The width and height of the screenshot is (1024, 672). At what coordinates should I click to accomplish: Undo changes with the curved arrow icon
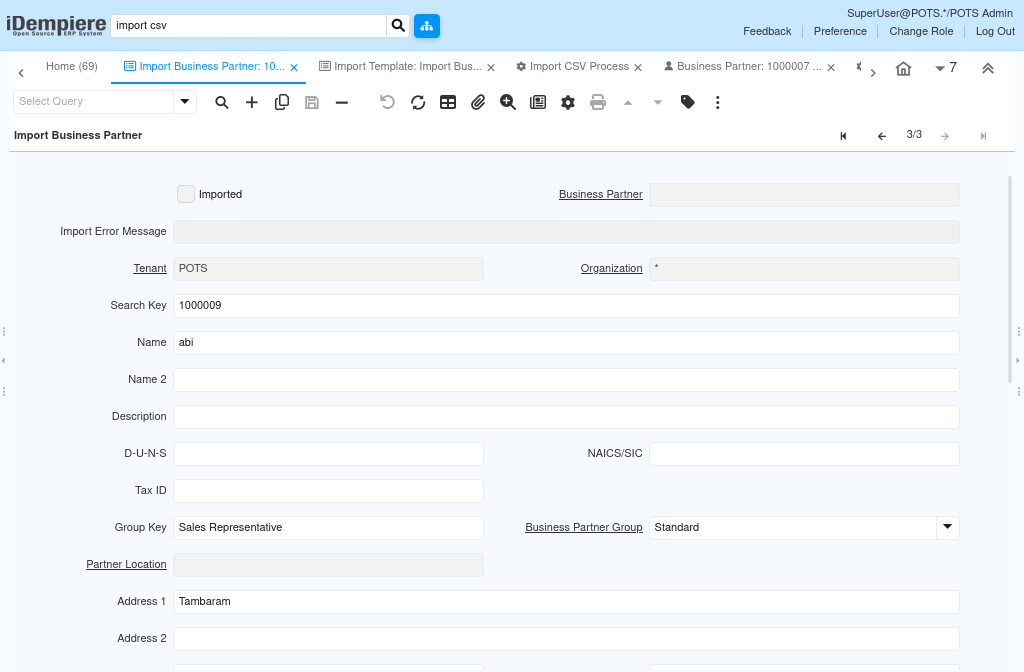(x=387, y=103)
